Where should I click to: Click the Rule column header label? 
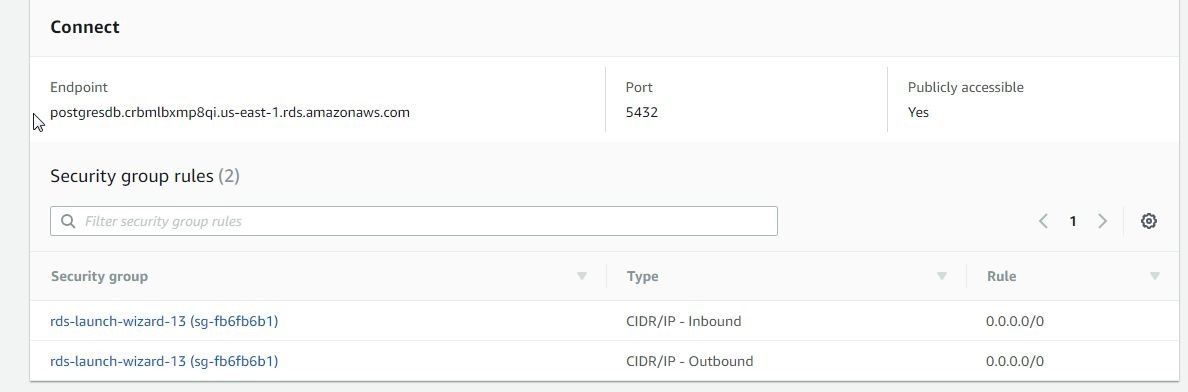(x=1002, y=277)
